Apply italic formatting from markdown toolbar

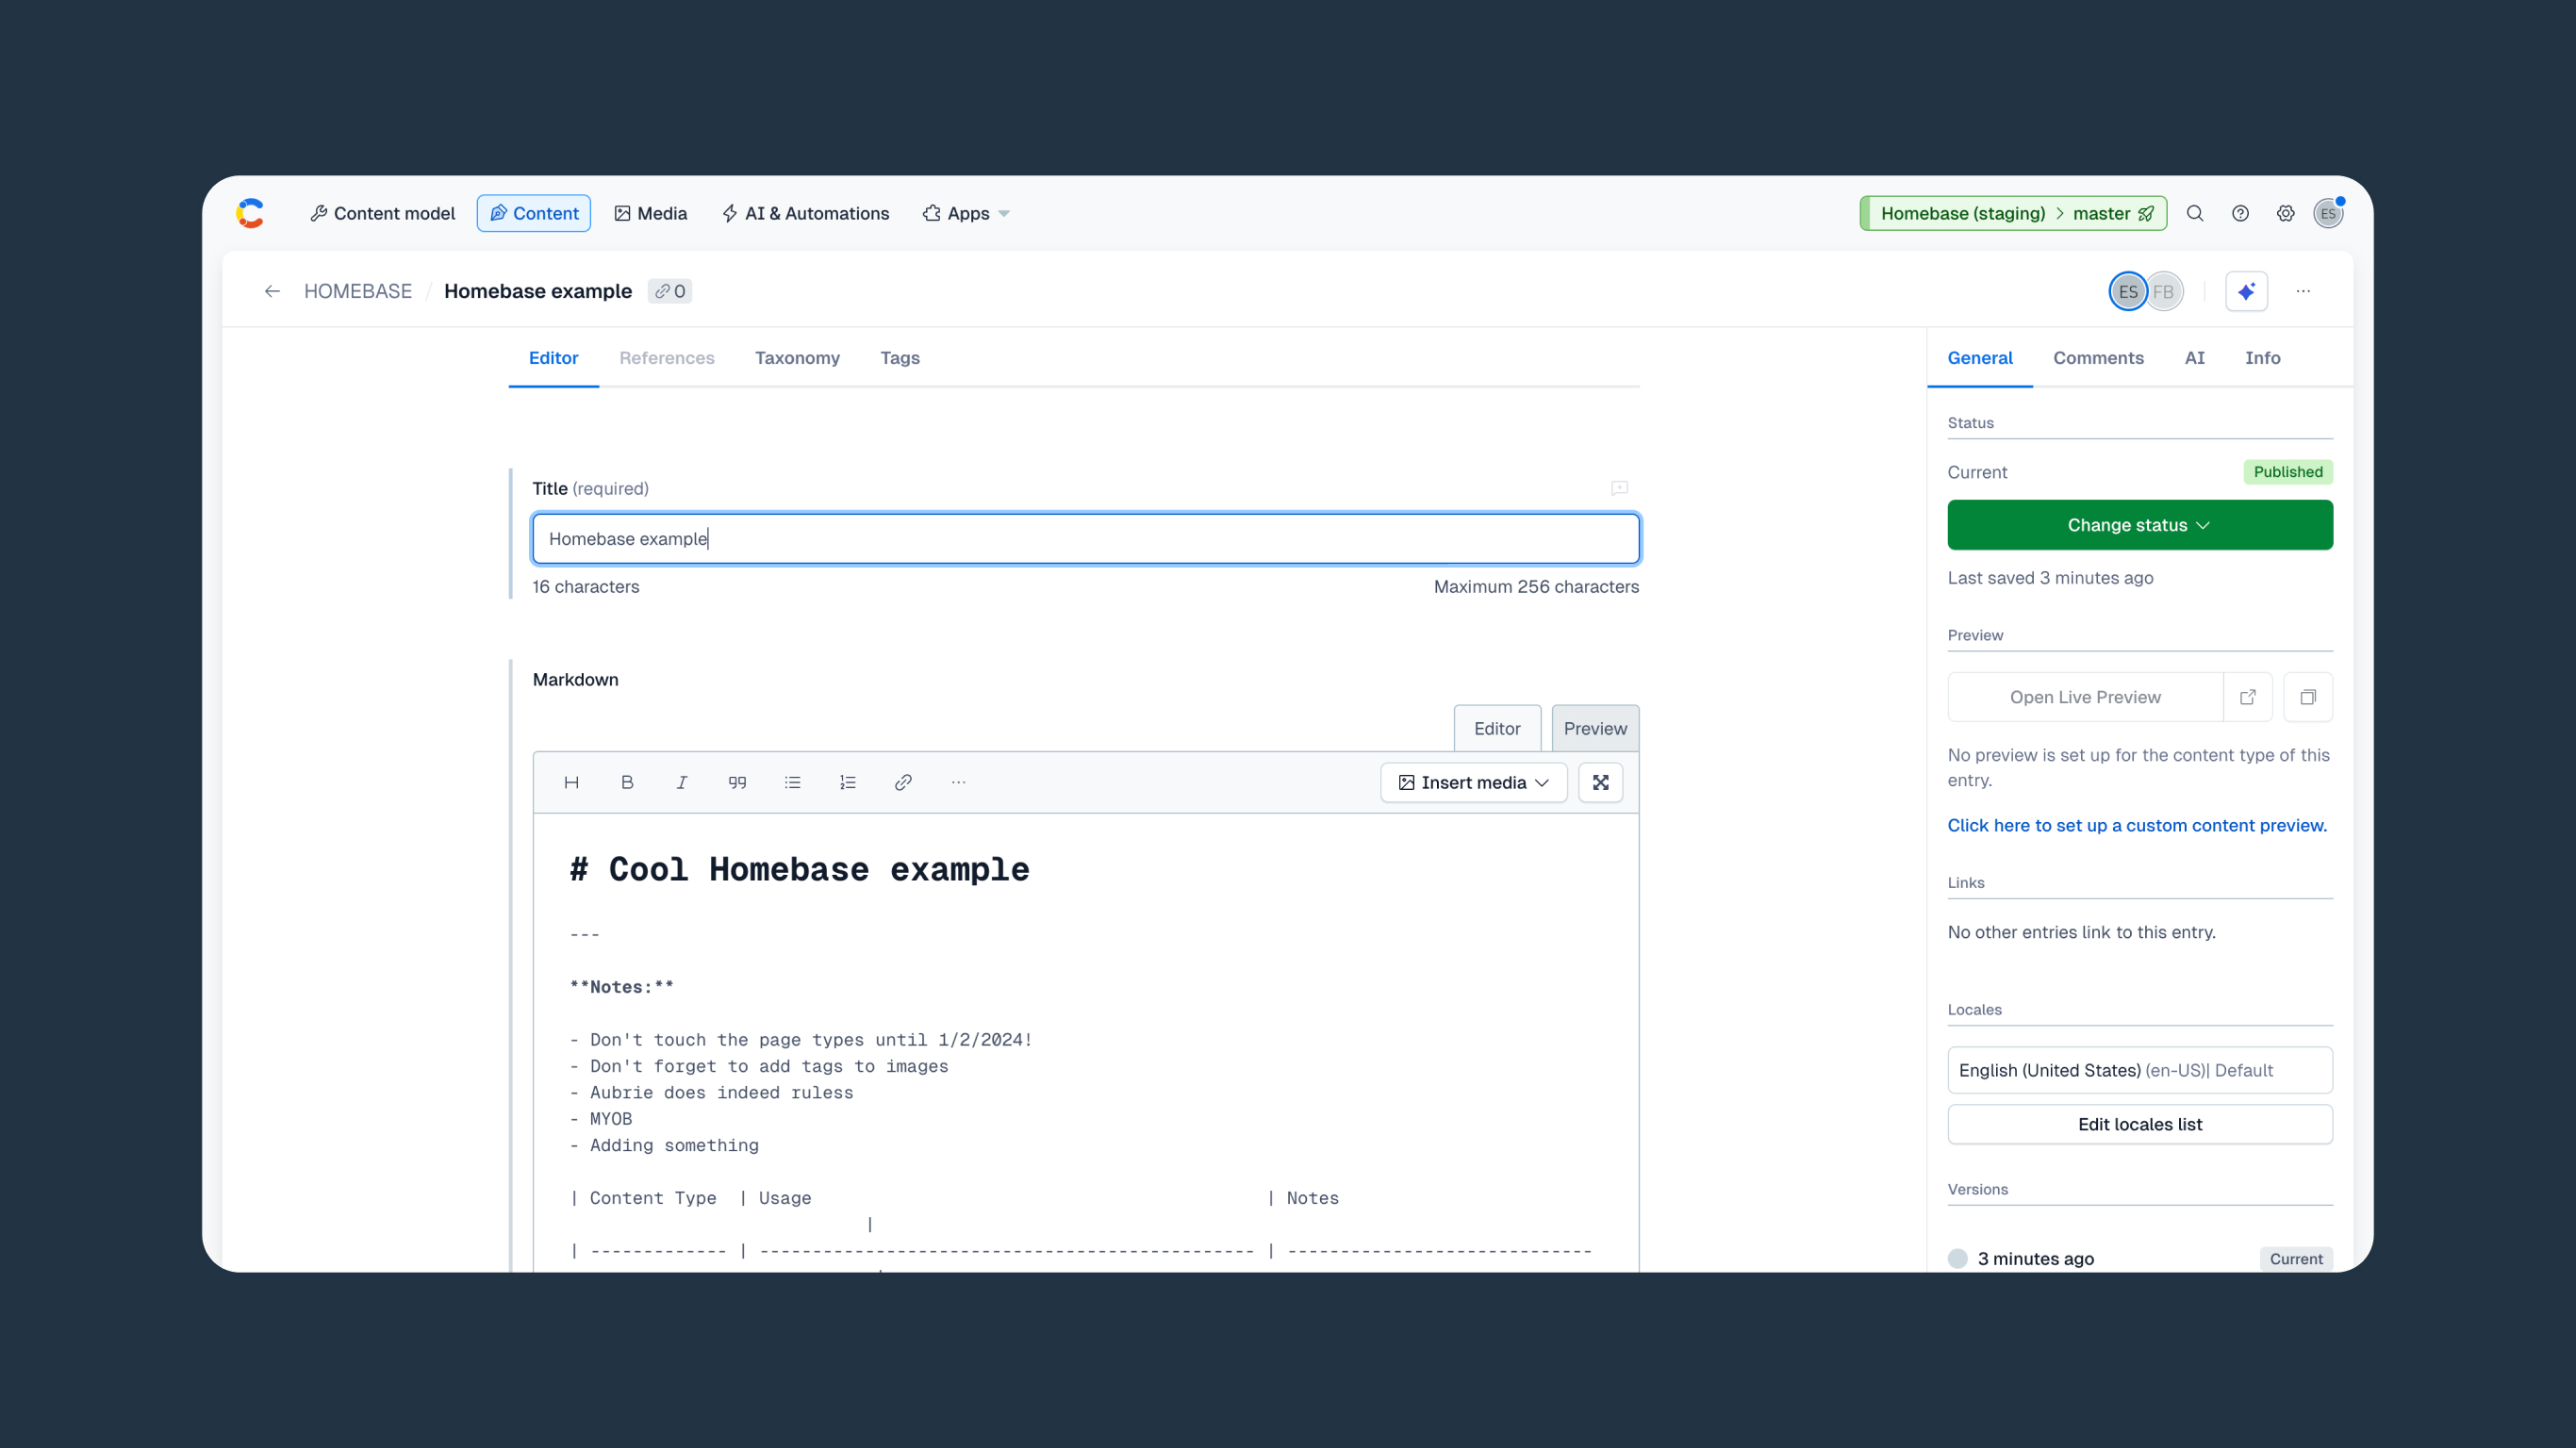[x=682, y=782]
